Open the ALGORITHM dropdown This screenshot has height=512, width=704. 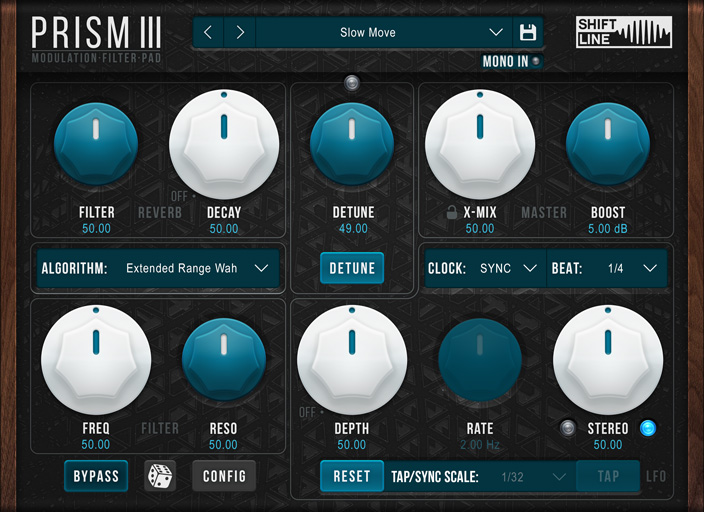pyautogui.click(x=158, y=268)
